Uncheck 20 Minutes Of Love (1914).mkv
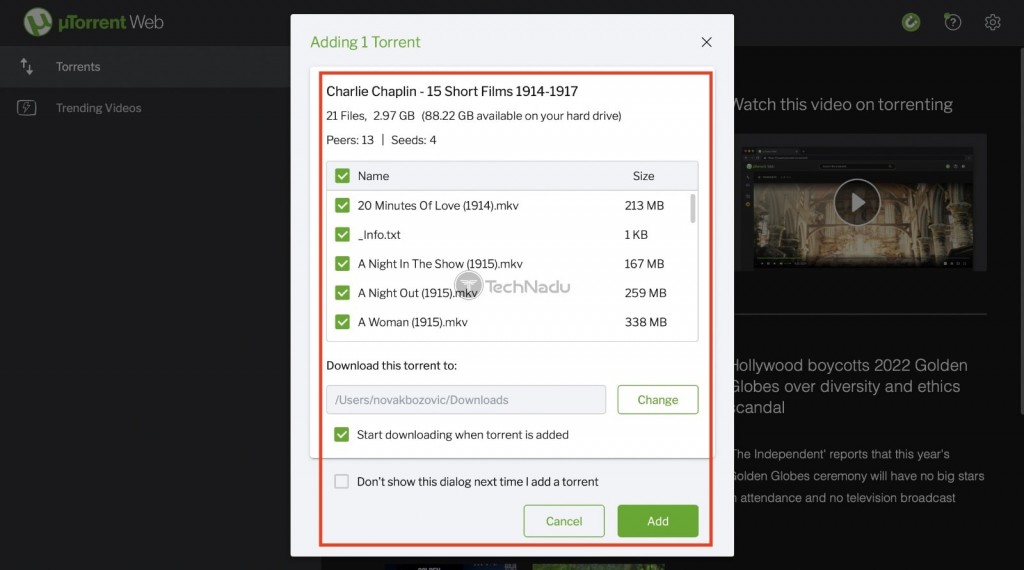 pos(342,205)
